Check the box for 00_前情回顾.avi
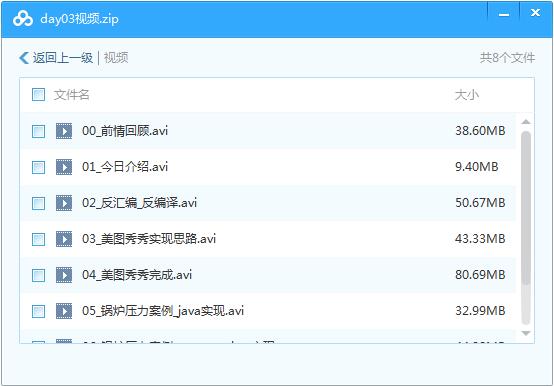The width and height of the screenshot is (554, 386). [x=39, y=131]
